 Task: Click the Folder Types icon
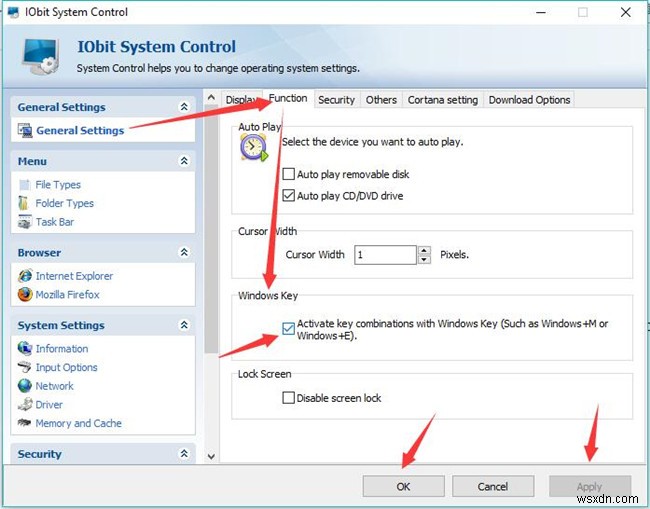pos(24,203)
